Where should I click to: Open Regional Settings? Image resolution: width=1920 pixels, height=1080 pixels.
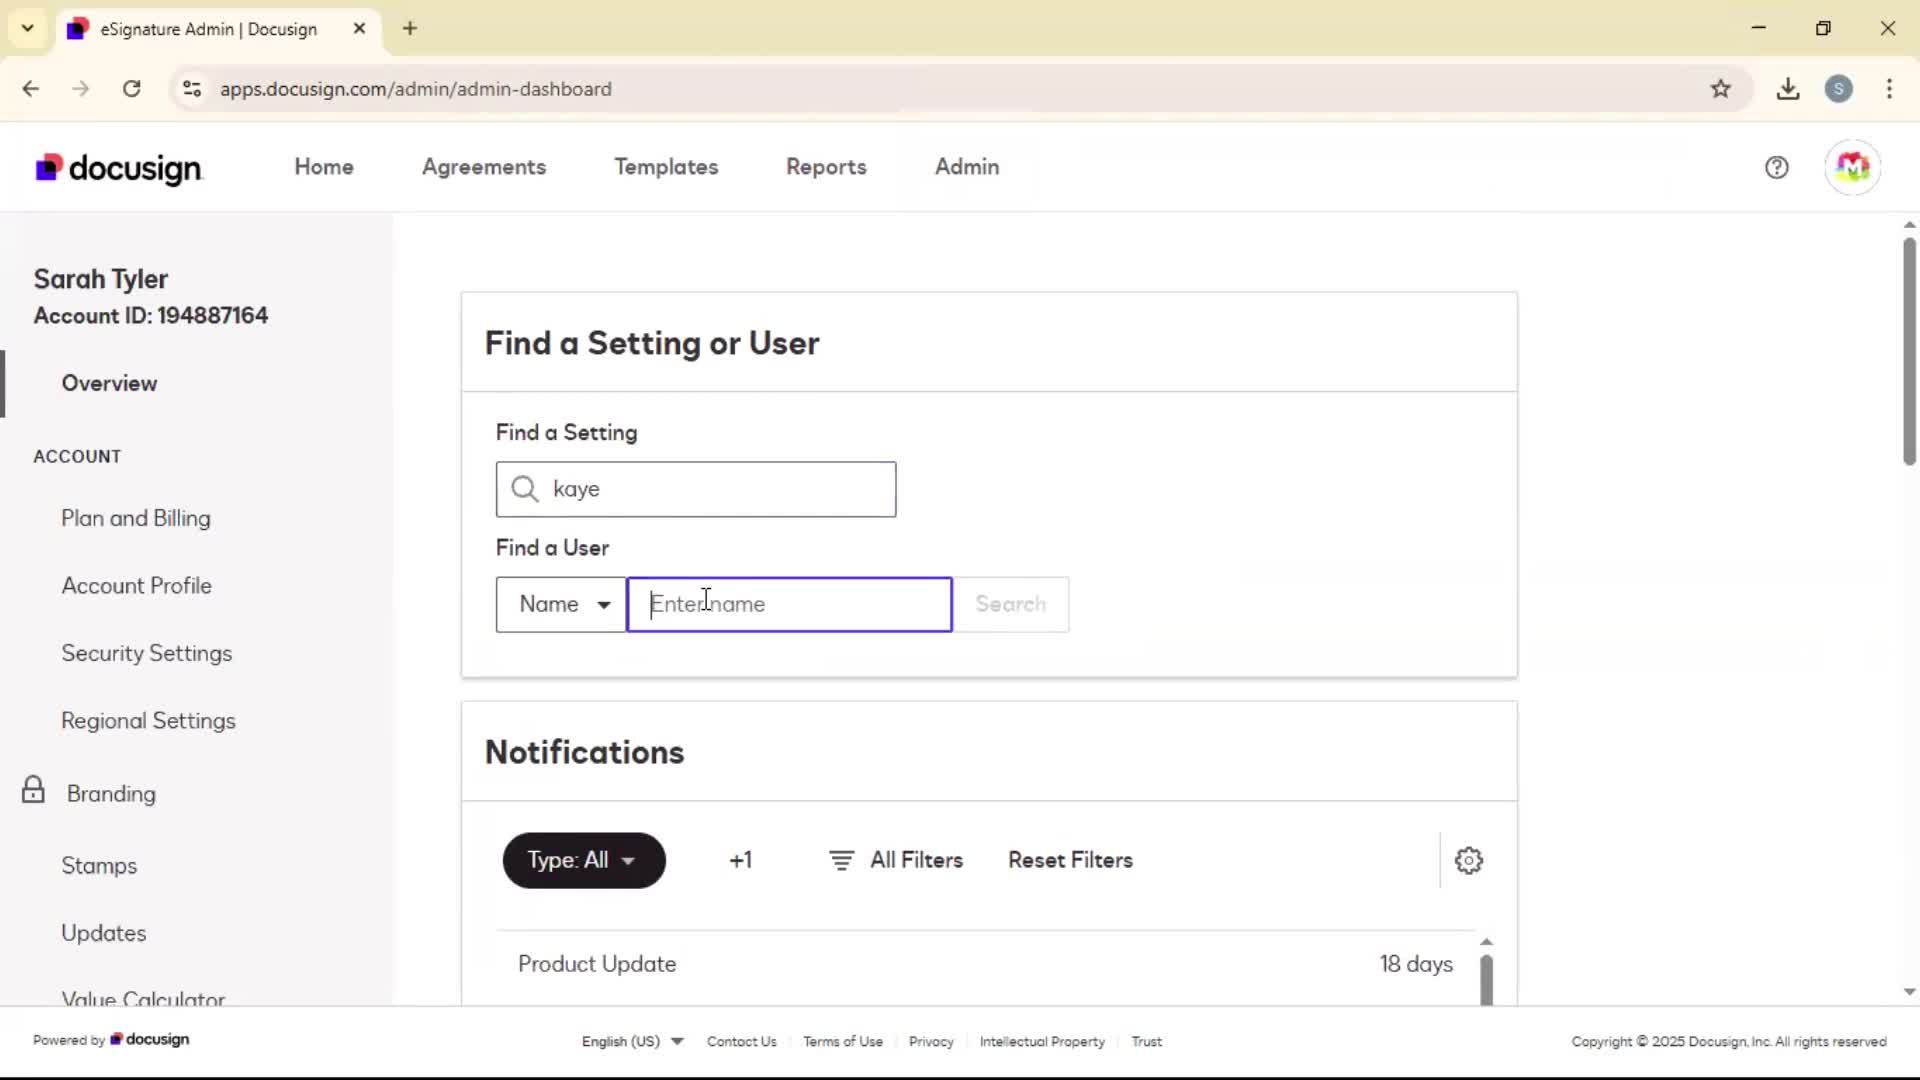pos(148,721)
